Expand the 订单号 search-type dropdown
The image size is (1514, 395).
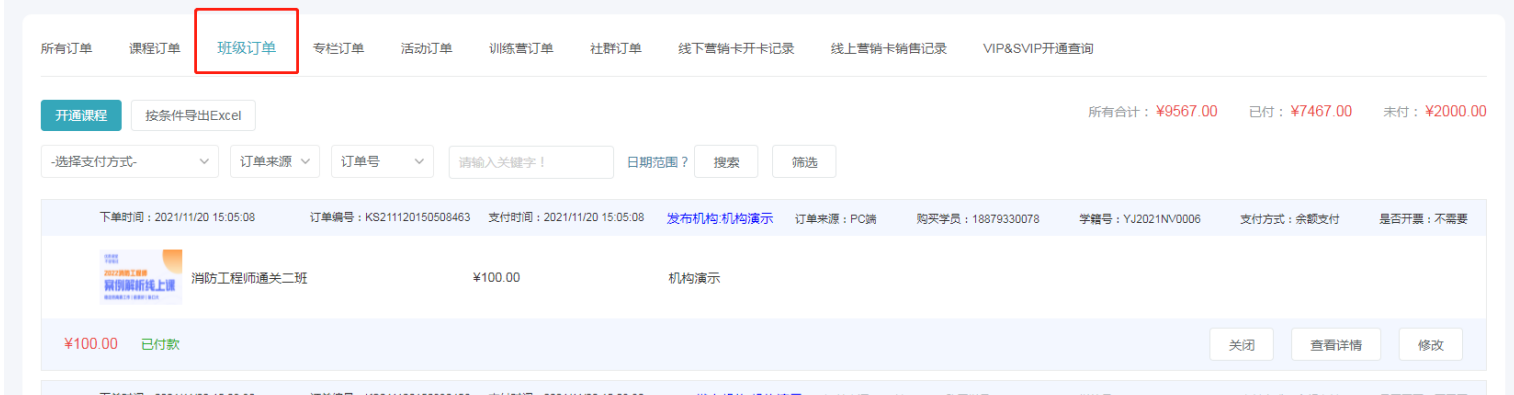(382, 161)
